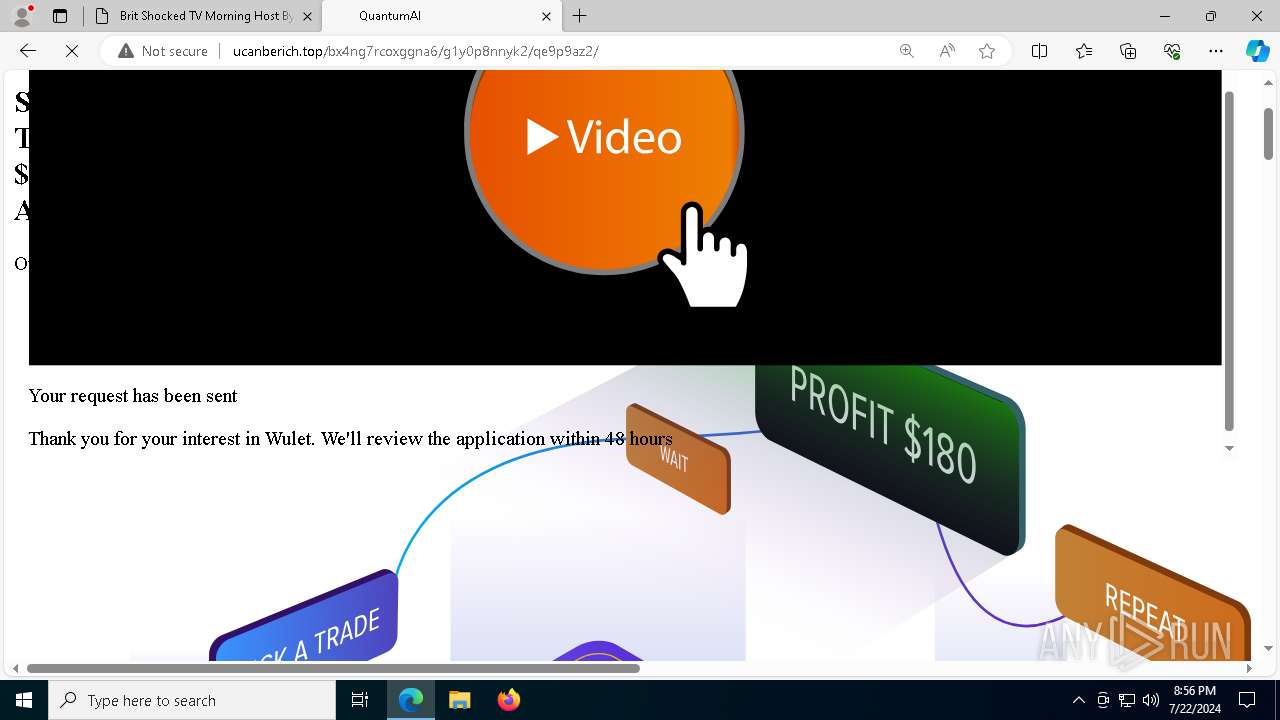Open the volume control icon
Image resolution: width=1280 pixels, height=720 pixels.
[x=1150, y=700]
